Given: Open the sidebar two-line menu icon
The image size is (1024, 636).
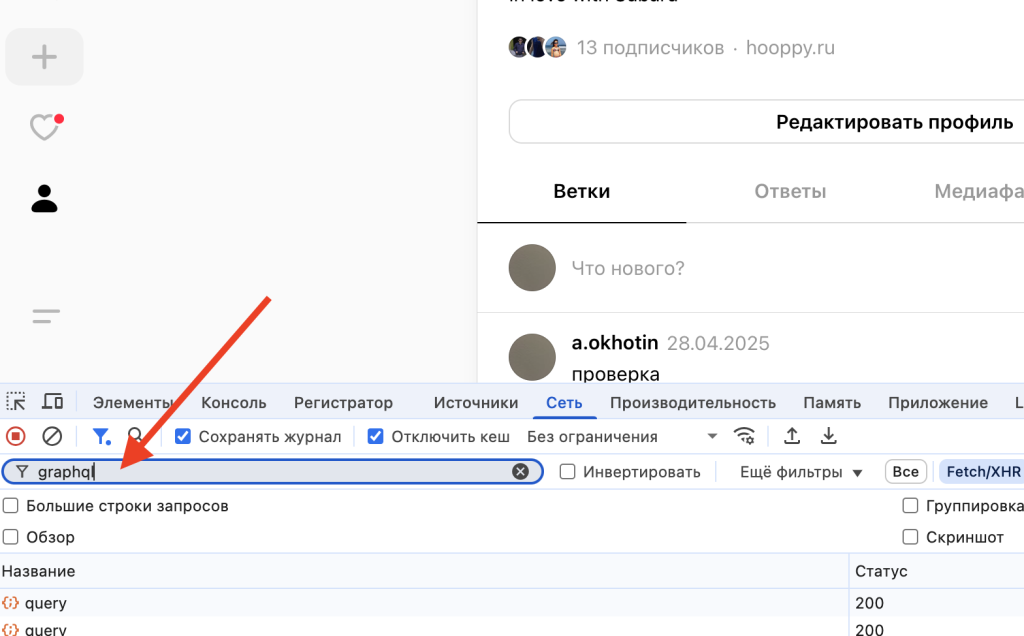Looking at the screenshot, I should click(x=45, y=317).
